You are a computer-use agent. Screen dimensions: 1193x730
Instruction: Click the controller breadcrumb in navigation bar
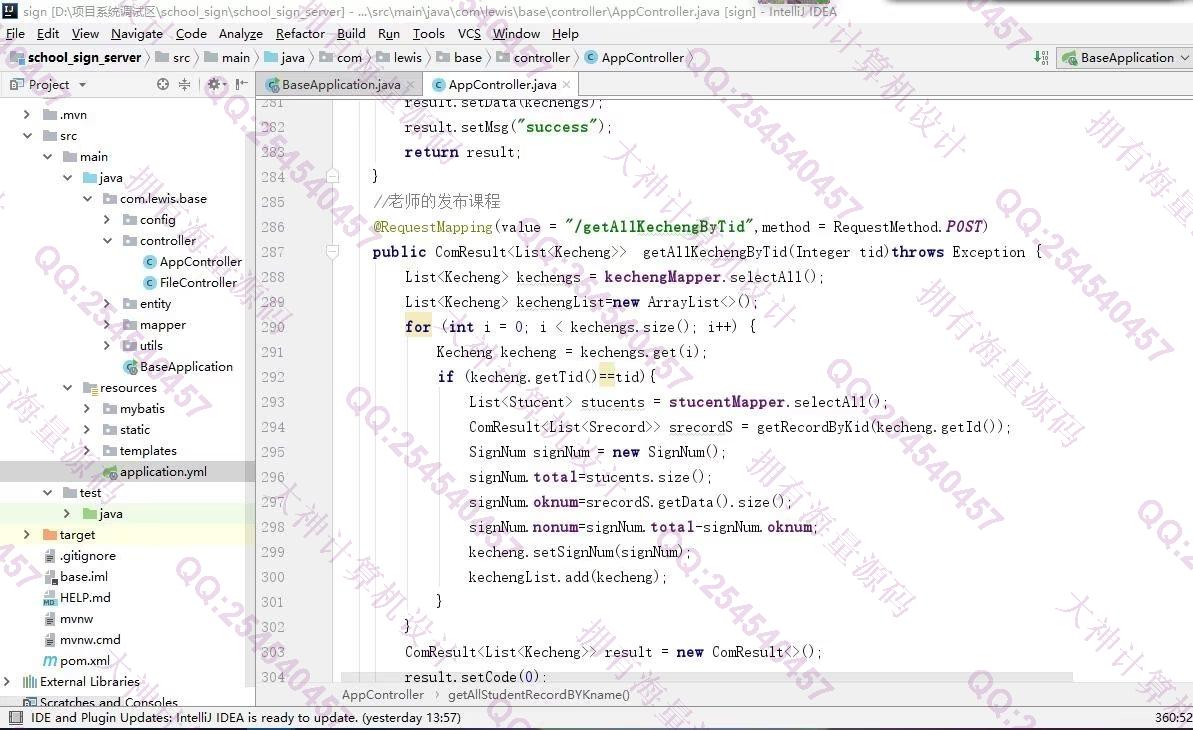[x=533, y=58]
